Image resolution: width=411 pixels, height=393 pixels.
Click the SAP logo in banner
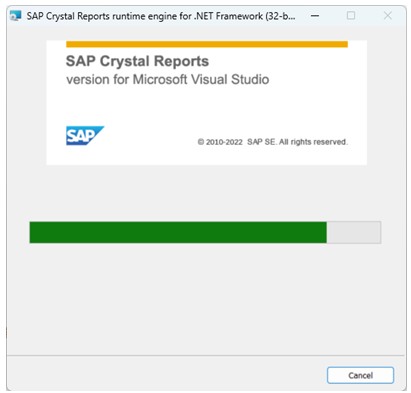point(85,135)
